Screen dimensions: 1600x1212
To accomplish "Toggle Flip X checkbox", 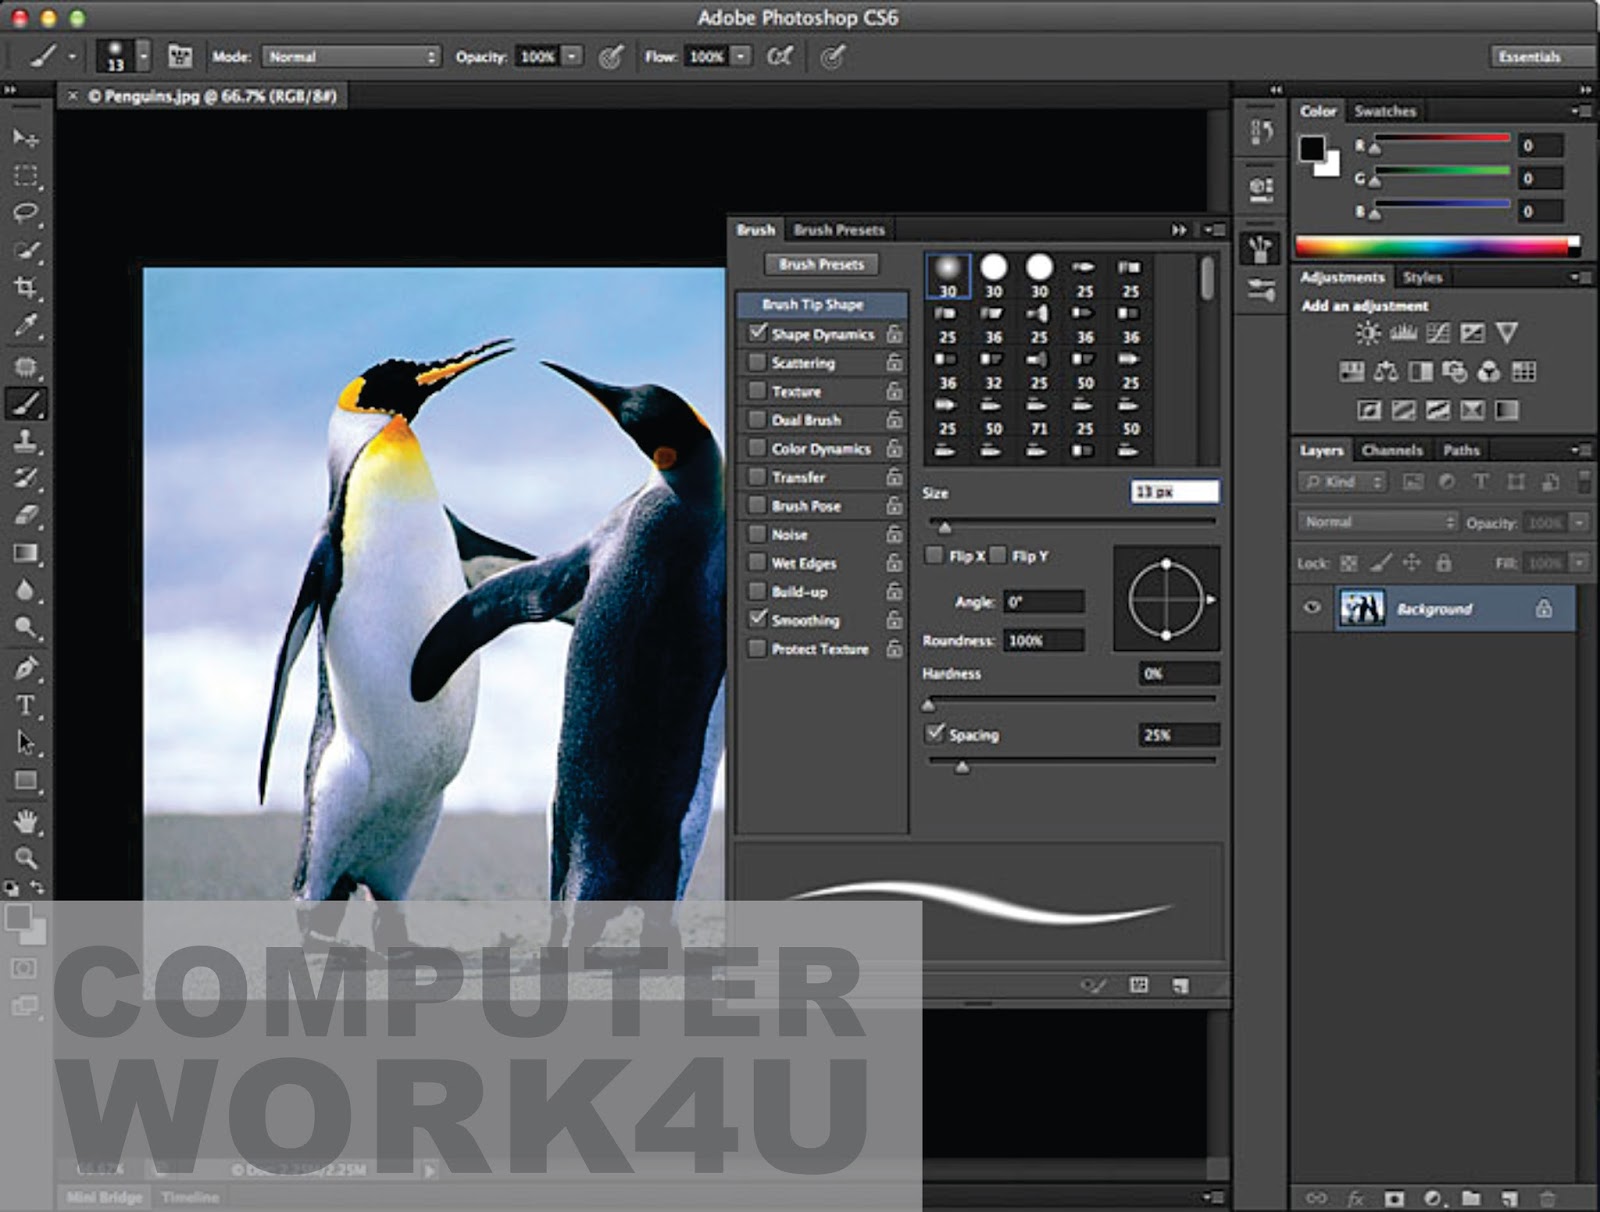I will pos(934,555).
